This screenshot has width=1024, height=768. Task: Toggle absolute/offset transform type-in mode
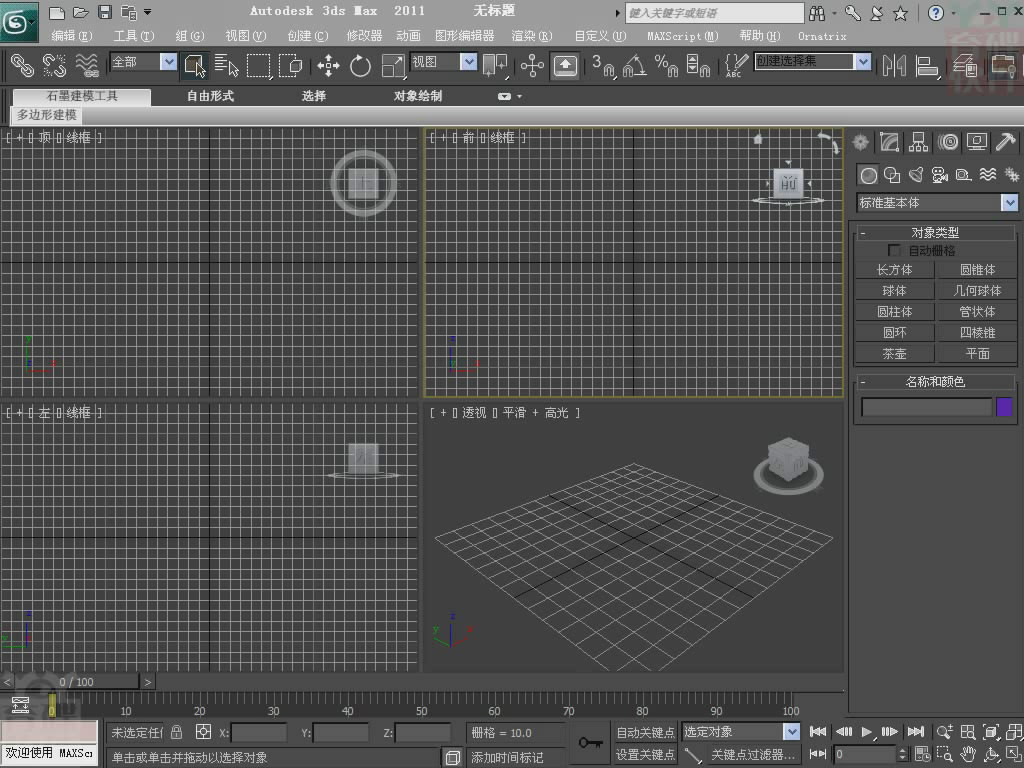pos(203,732)
